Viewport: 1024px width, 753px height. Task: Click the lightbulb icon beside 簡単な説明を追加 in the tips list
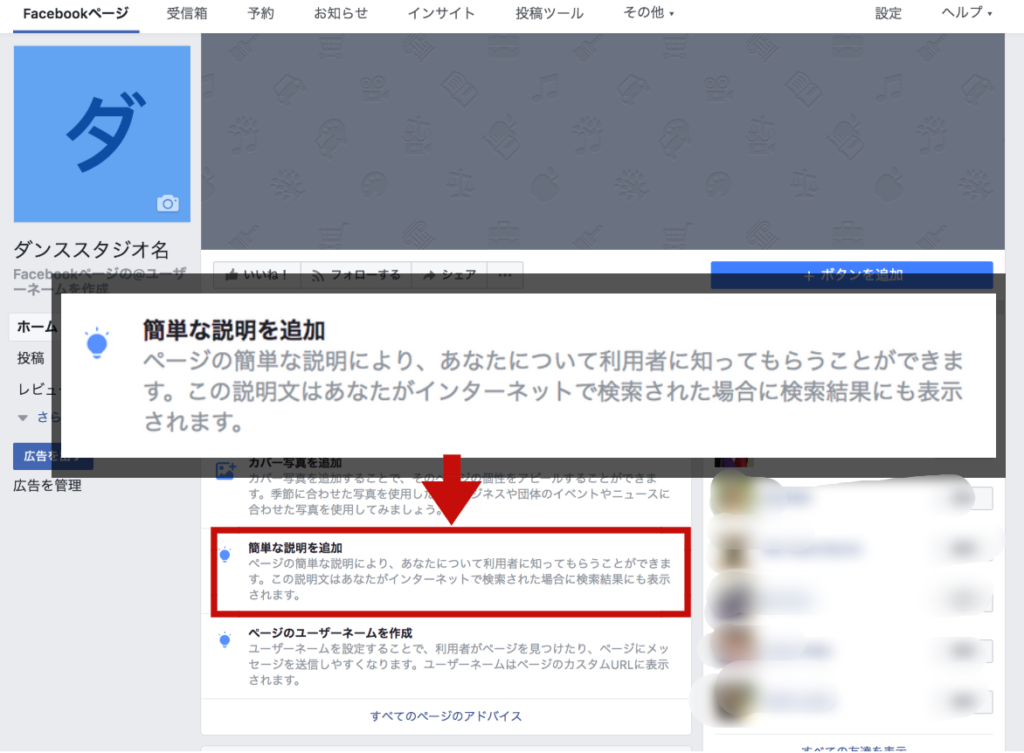click(x=225, y=554)
